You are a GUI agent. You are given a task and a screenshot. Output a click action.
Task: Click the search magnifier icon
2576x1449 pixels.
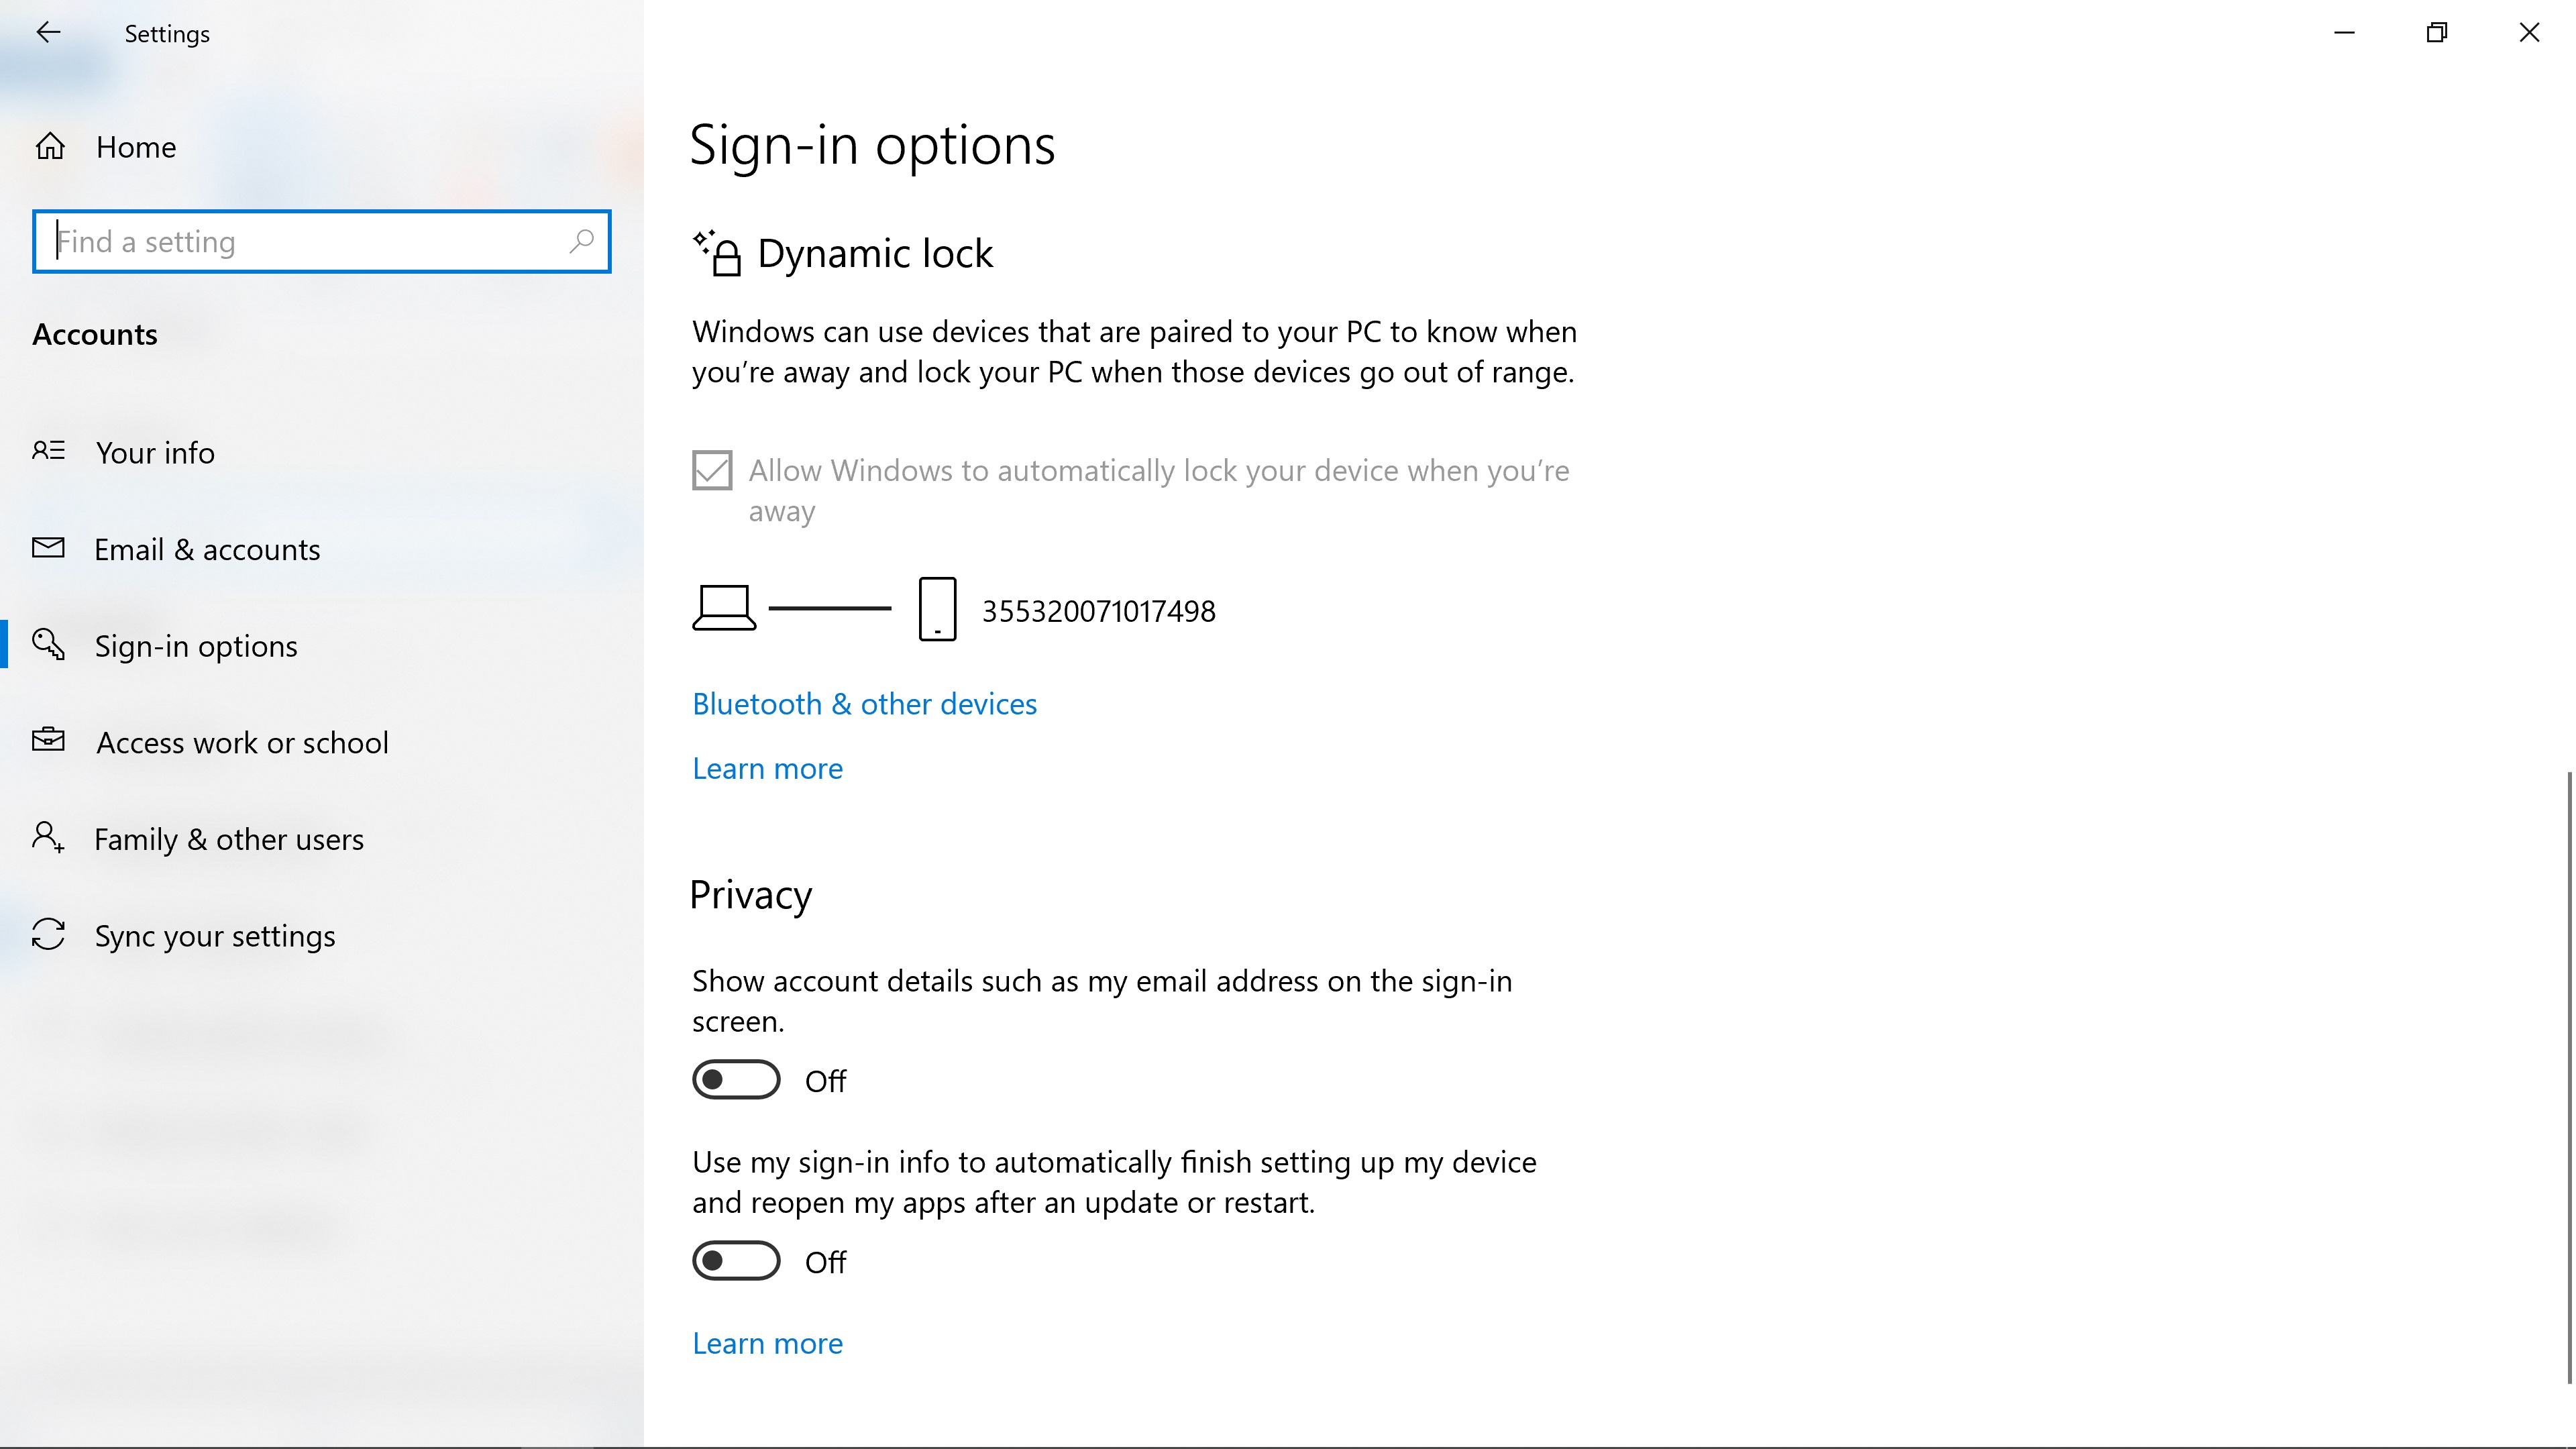[x=581, y=241]
